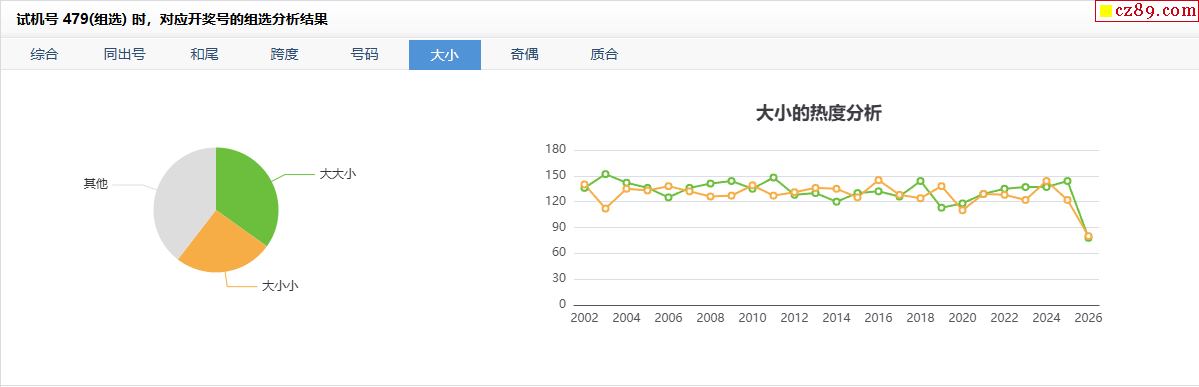Click the yellow square beside cz89.com
1199x387 pixels.
click(x=1105, y=11)
